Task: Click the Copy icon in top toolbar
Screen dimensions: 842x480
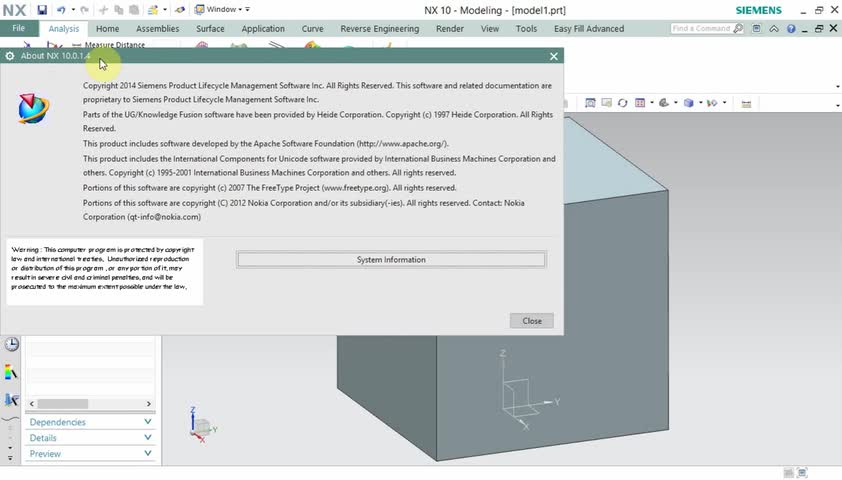Action: pyautogui.click(x=119, y=10)
